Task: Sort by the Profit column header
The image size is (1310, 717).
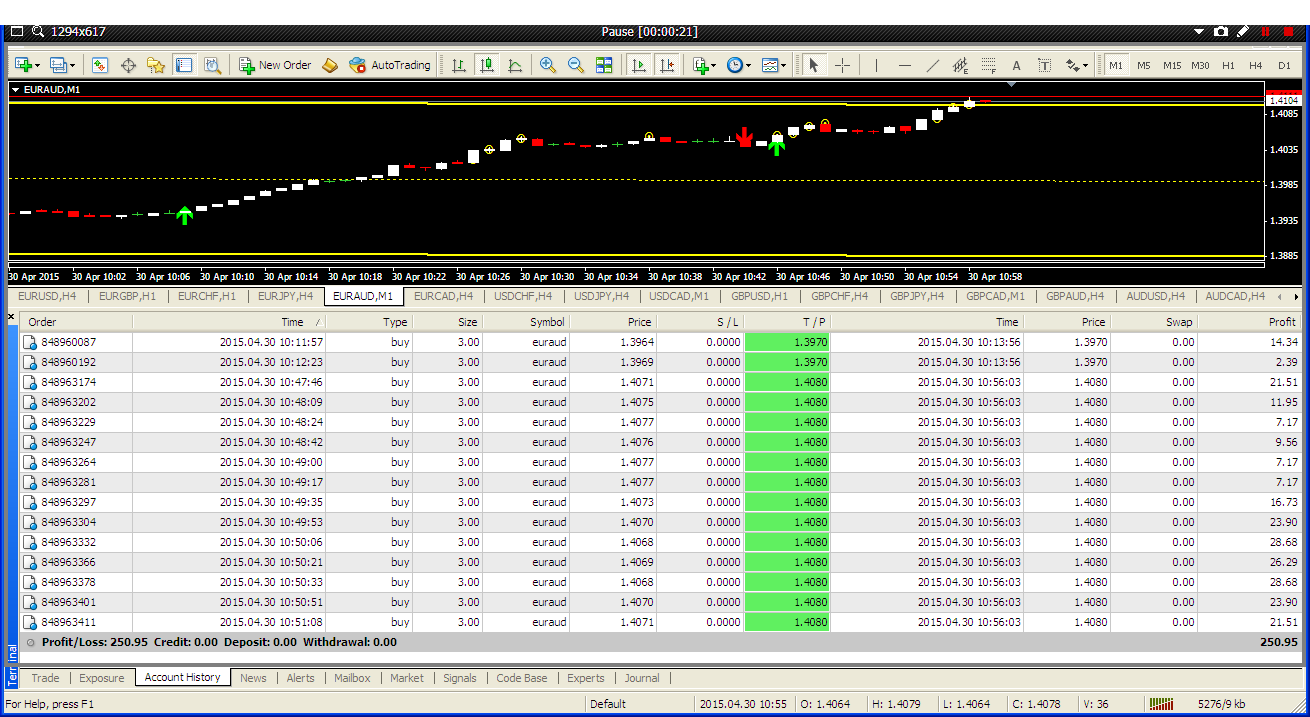Action: coord(1250,322)
